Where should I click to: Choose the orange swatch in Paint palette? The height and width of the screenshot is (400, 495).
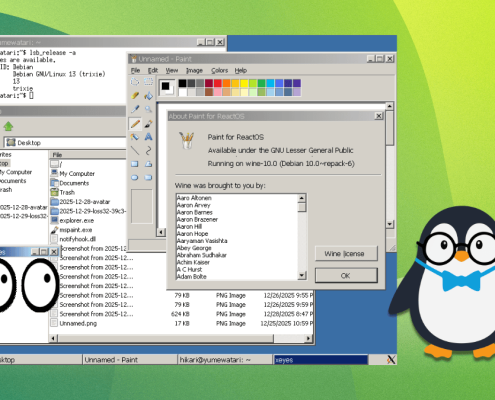tap(226, 83)
